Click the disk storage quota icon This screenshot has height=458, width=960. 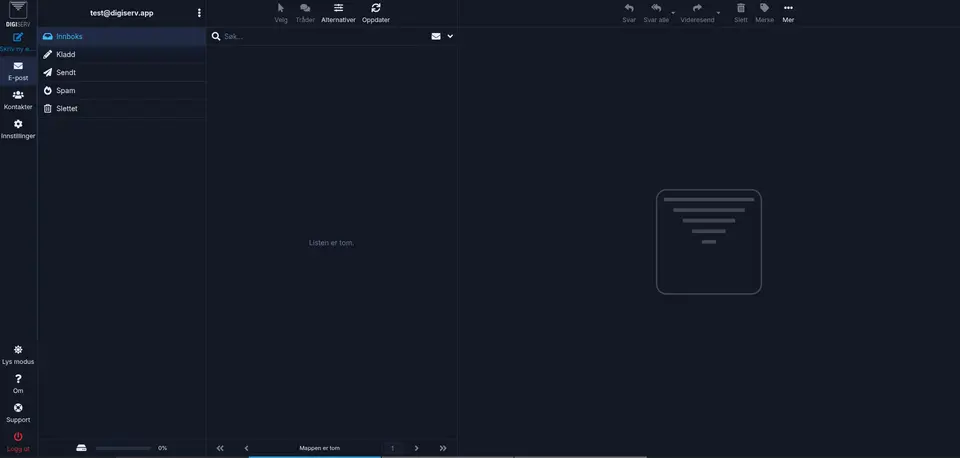coord(81,448)
